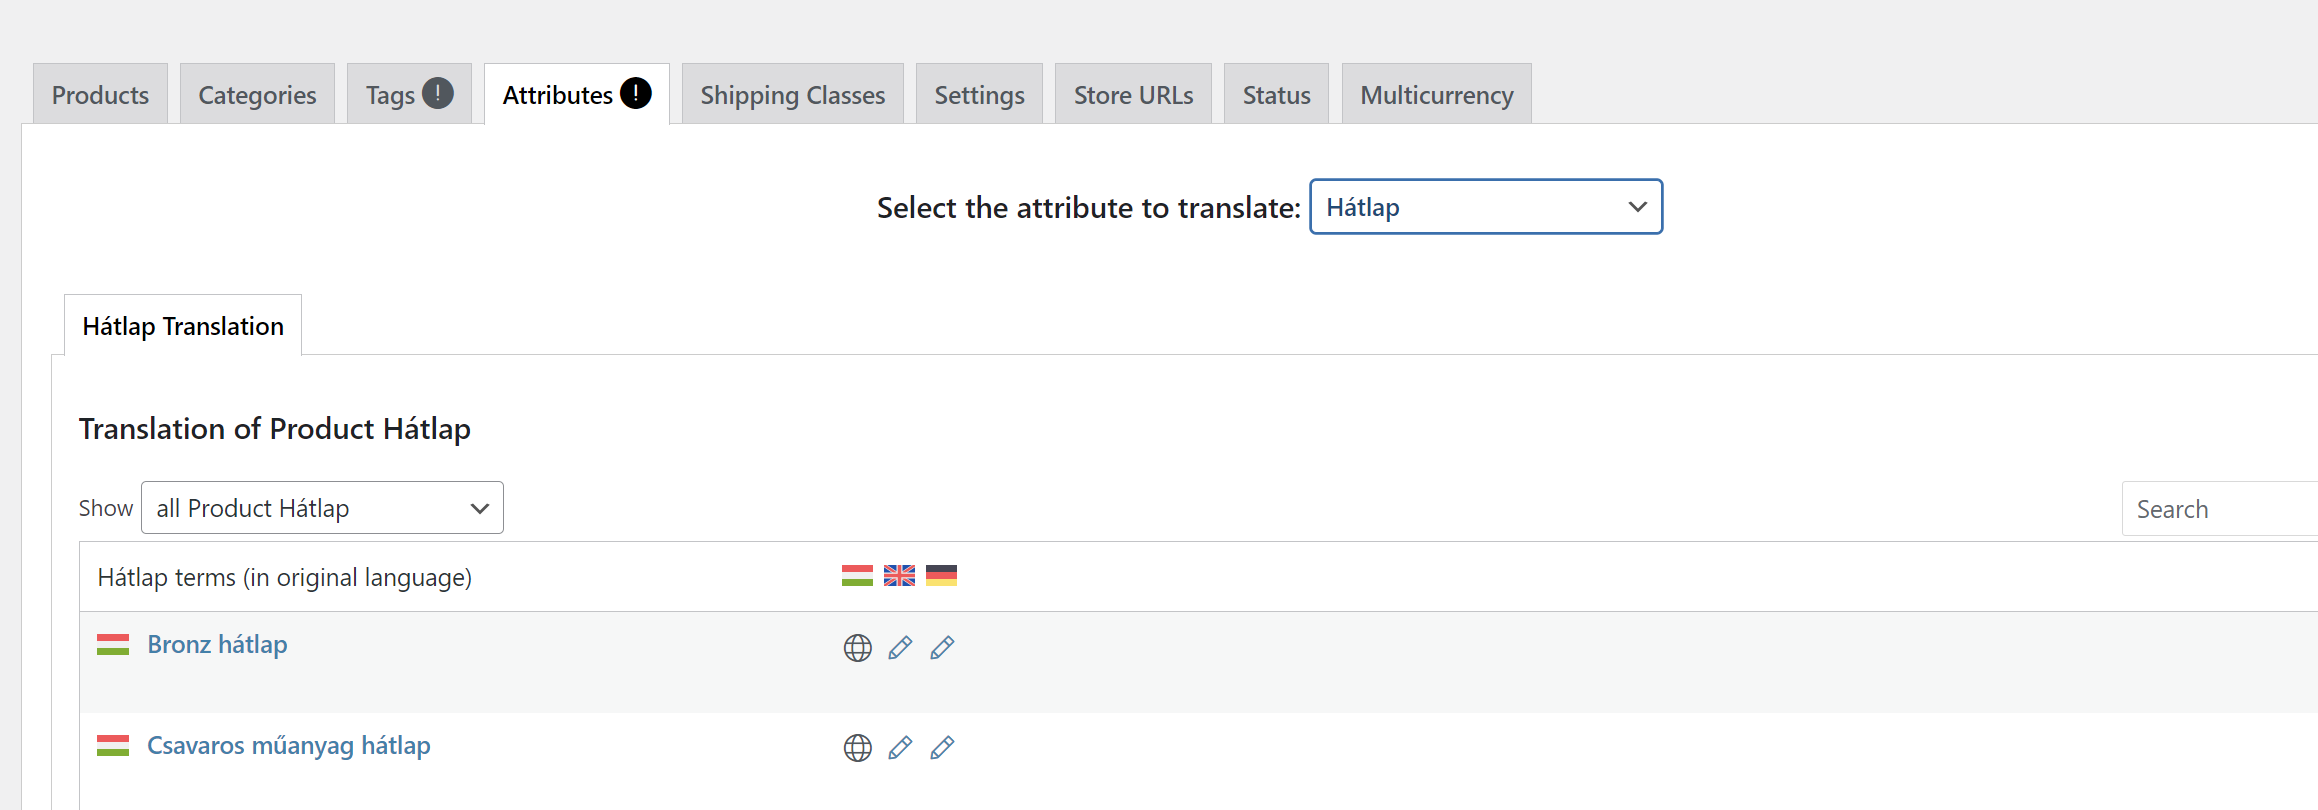2318x810 pixels.
Task: Expand the 'all Product Hátlap' filter dropdown
Action: coord(322,508)
